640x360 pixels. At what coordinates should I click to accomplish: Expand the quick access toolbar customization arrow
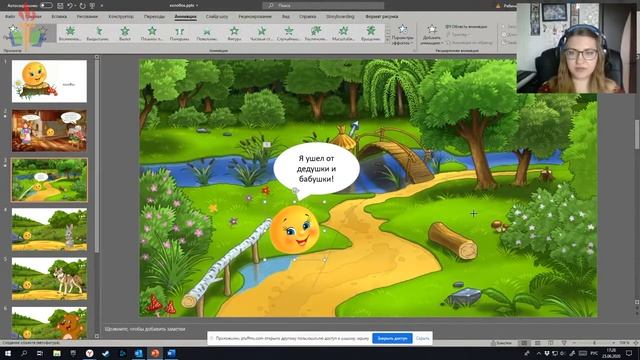(x=102, y=6)
